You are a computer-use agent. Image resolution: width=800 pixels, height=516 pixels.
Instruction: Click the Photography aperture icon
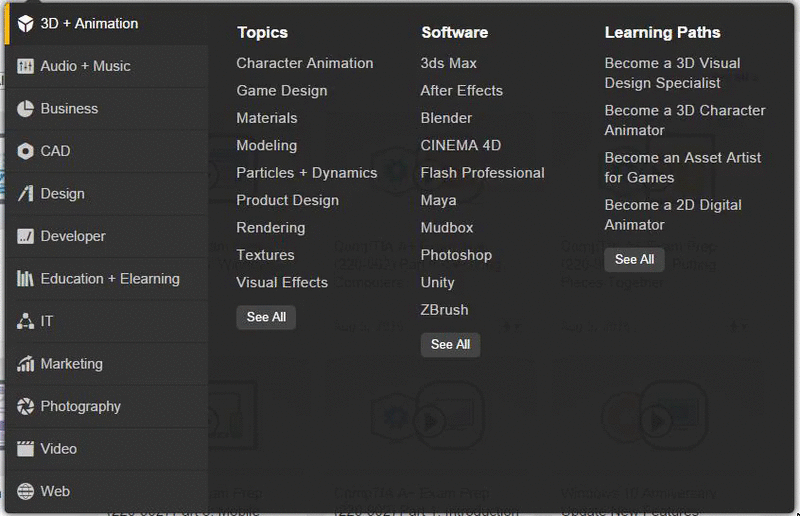[x=26, y=406]
